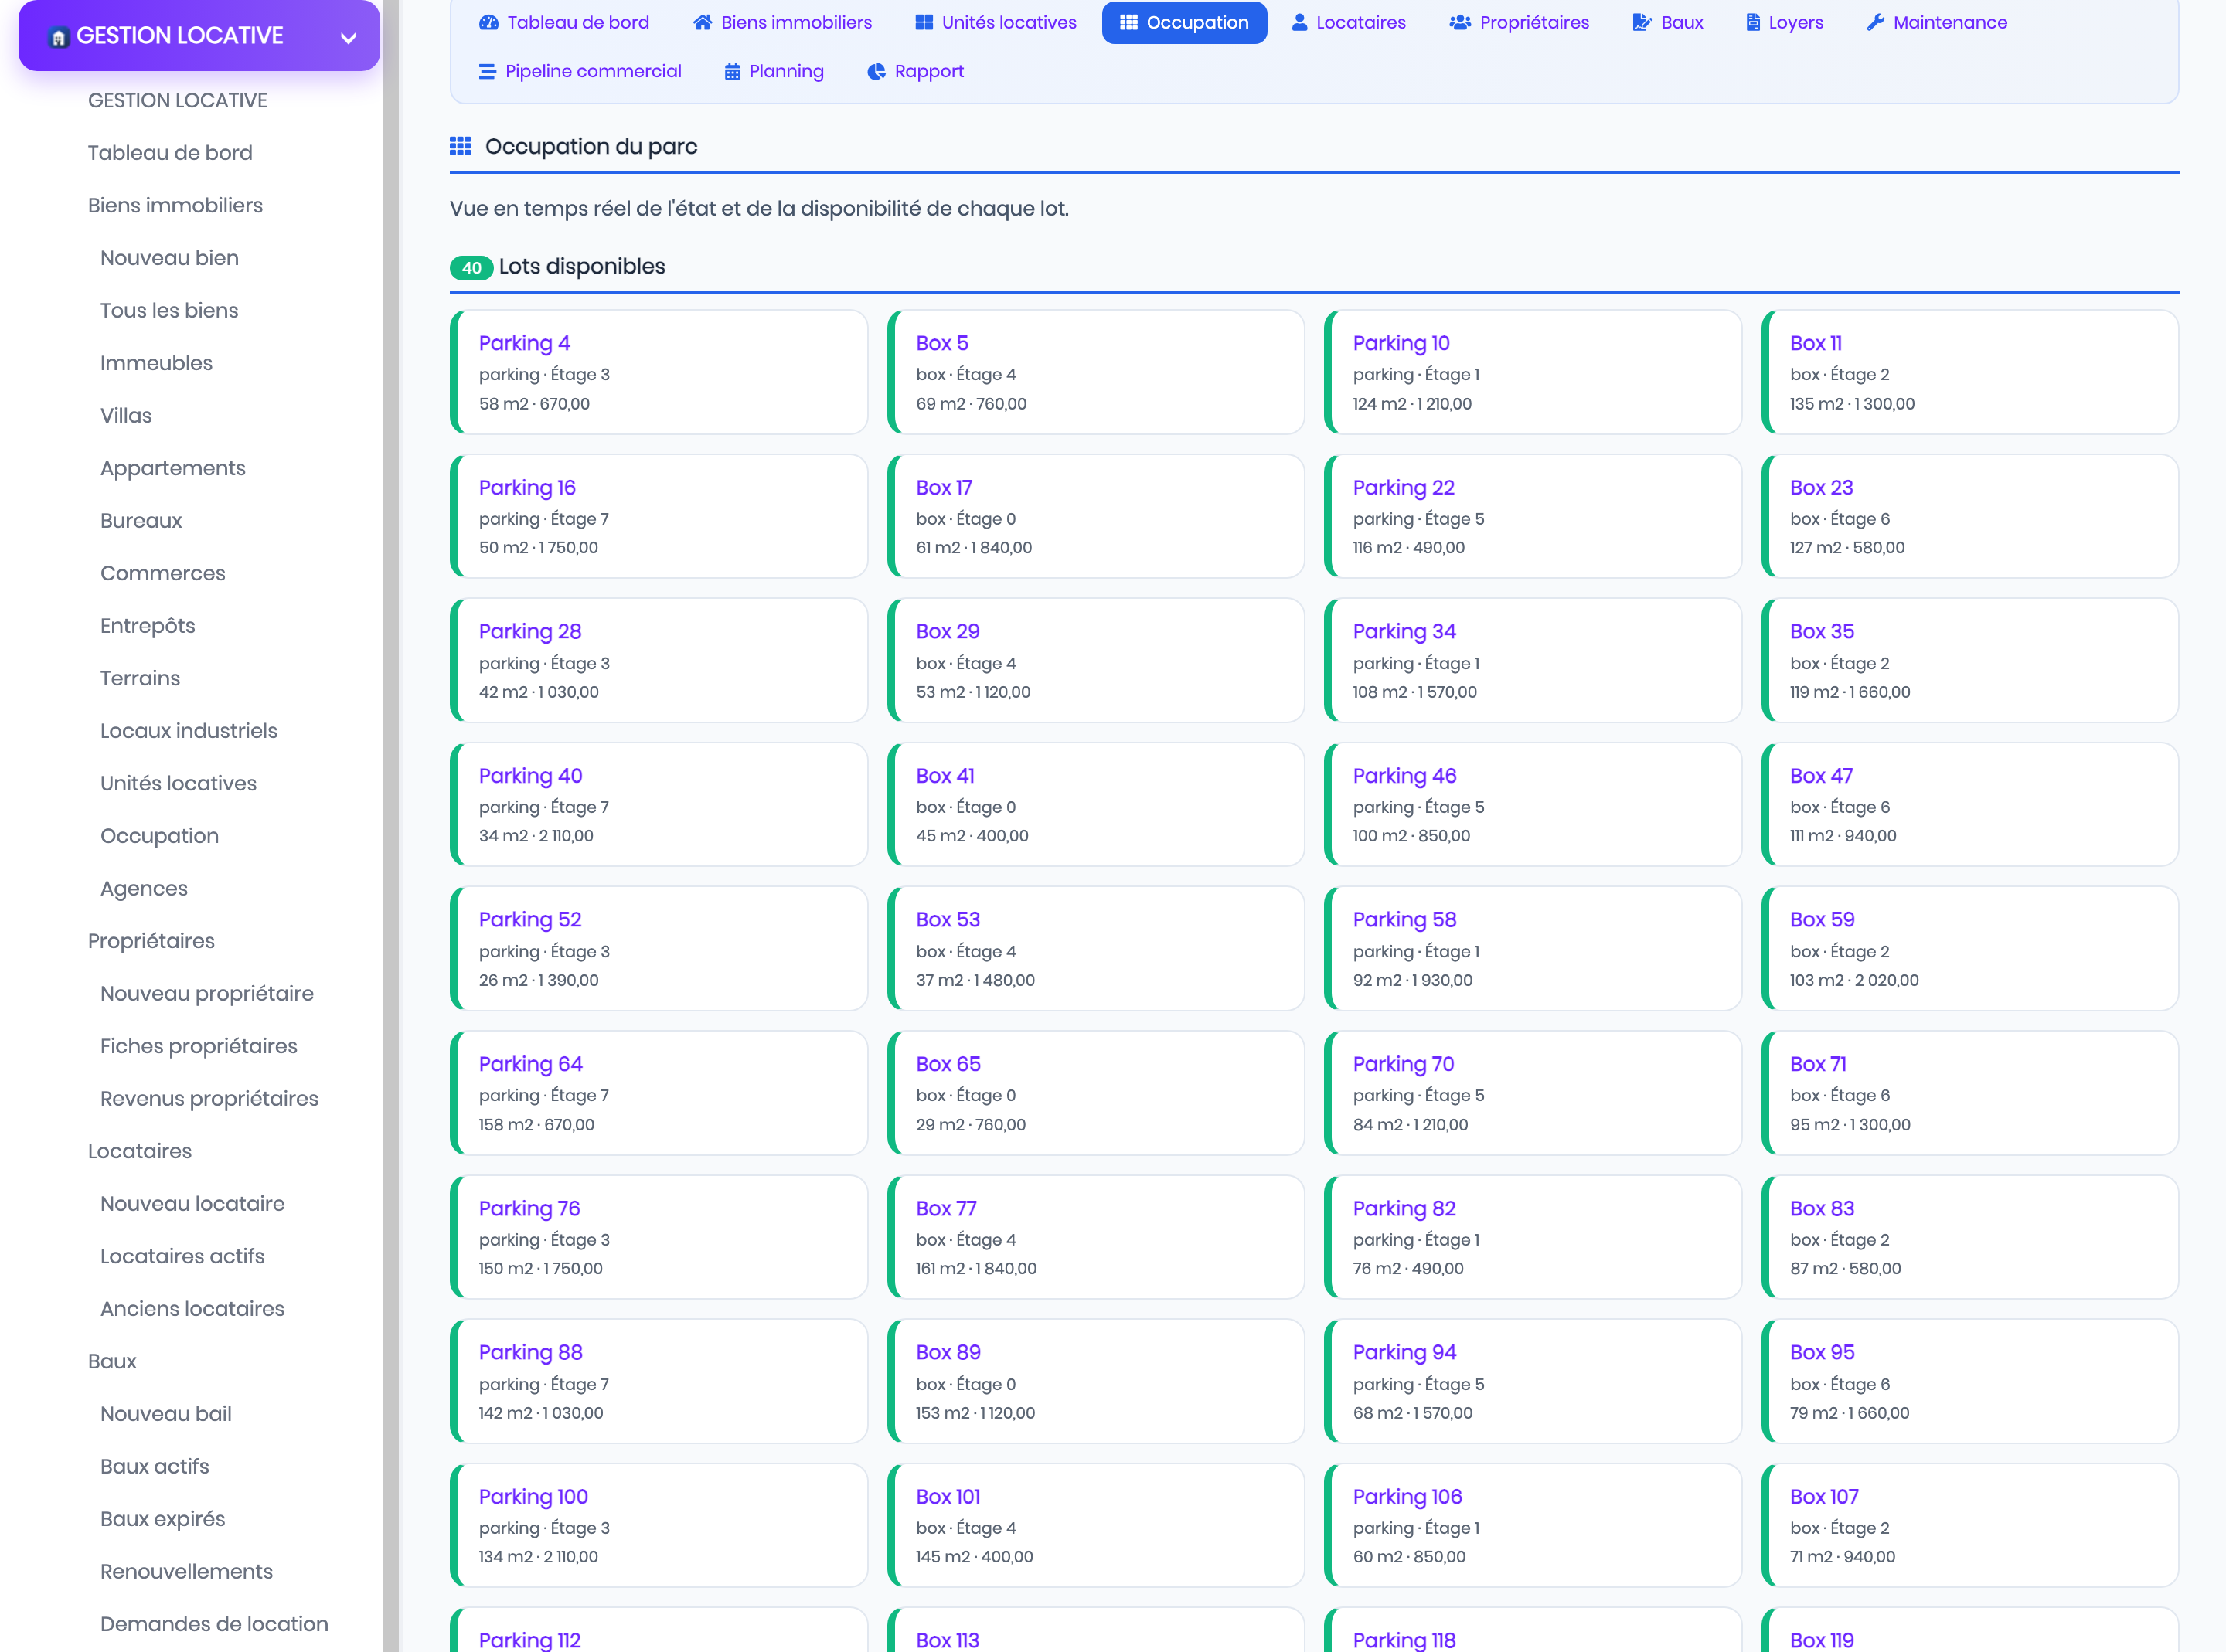Open Baux expirés in sidebar

(163, 1518)
